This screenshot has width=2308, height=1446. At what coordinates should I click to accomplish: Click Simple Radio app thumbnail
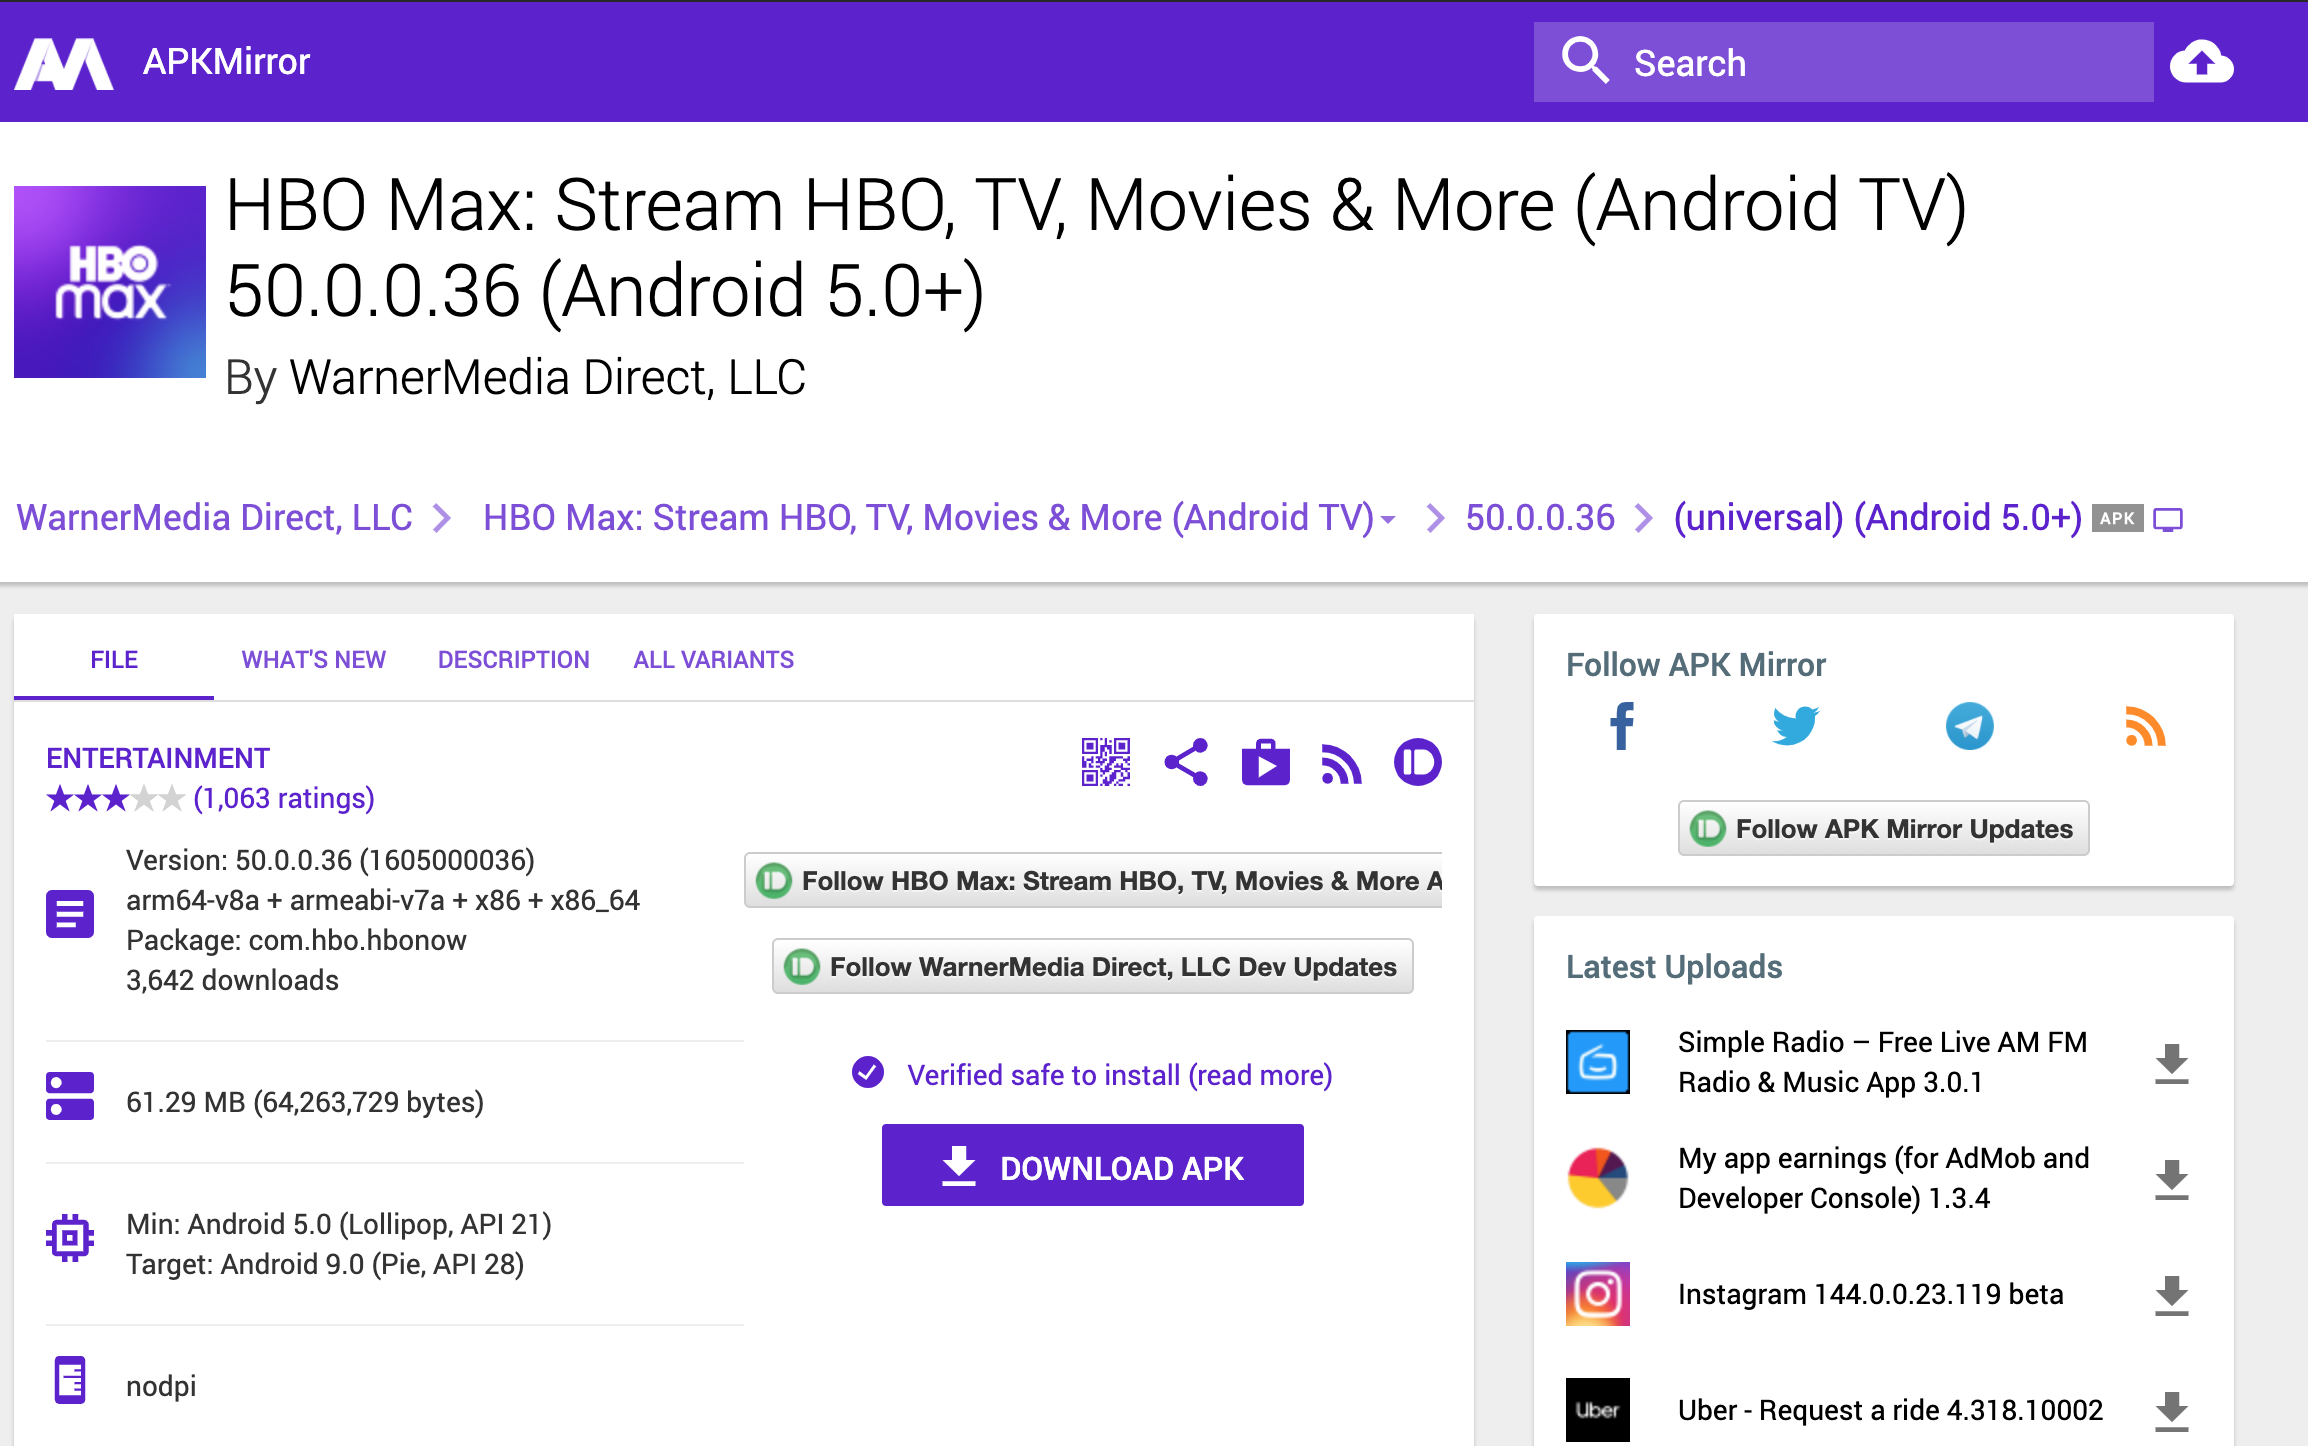click(x=1597, y=1062)
